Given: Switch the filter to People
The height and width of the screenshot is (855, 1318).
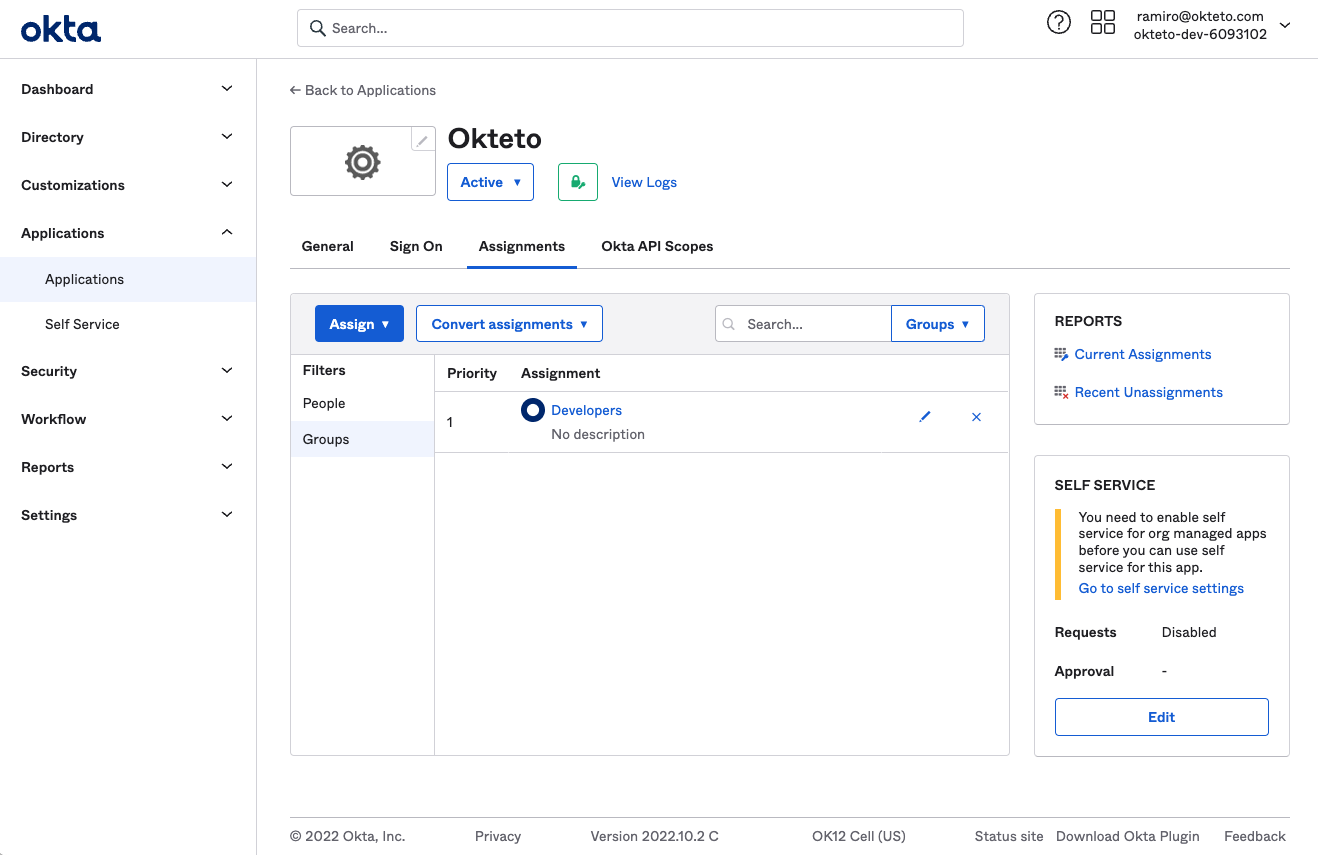Looking at the screenshot, I should click(323, 403).
